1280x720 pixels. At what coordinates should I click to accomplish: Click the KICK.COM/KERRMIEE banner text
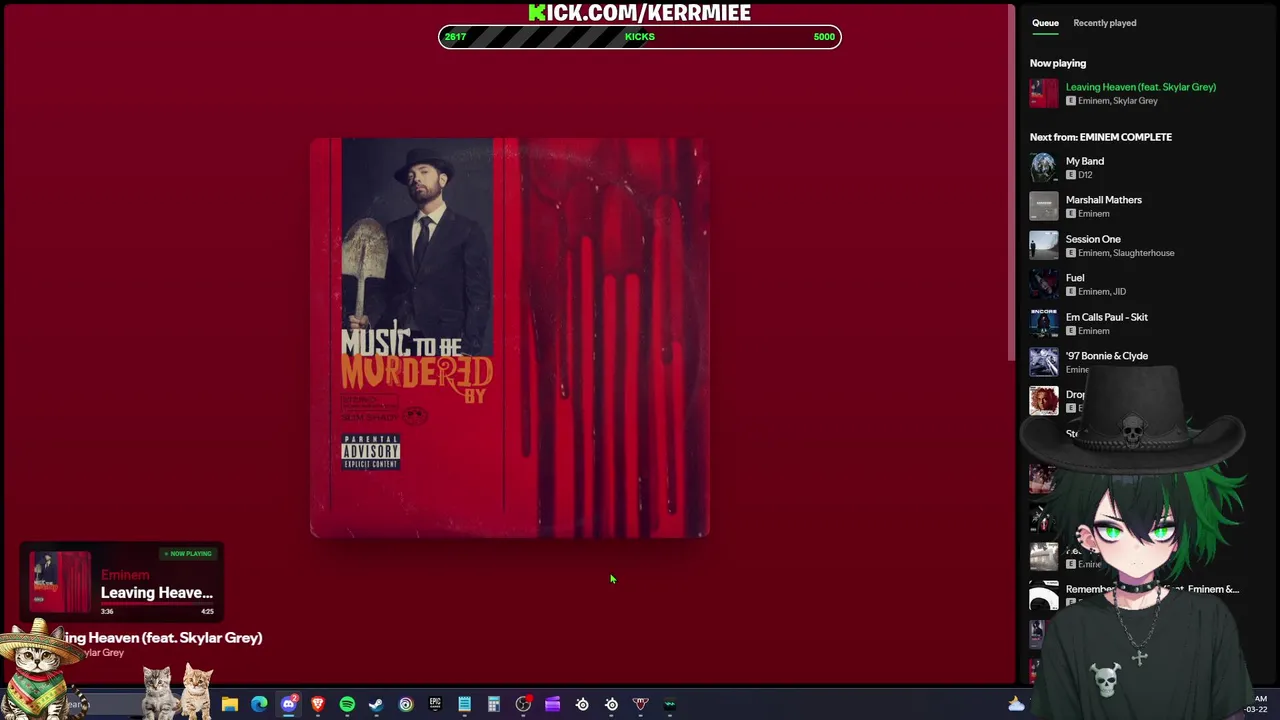pos(640,12)
